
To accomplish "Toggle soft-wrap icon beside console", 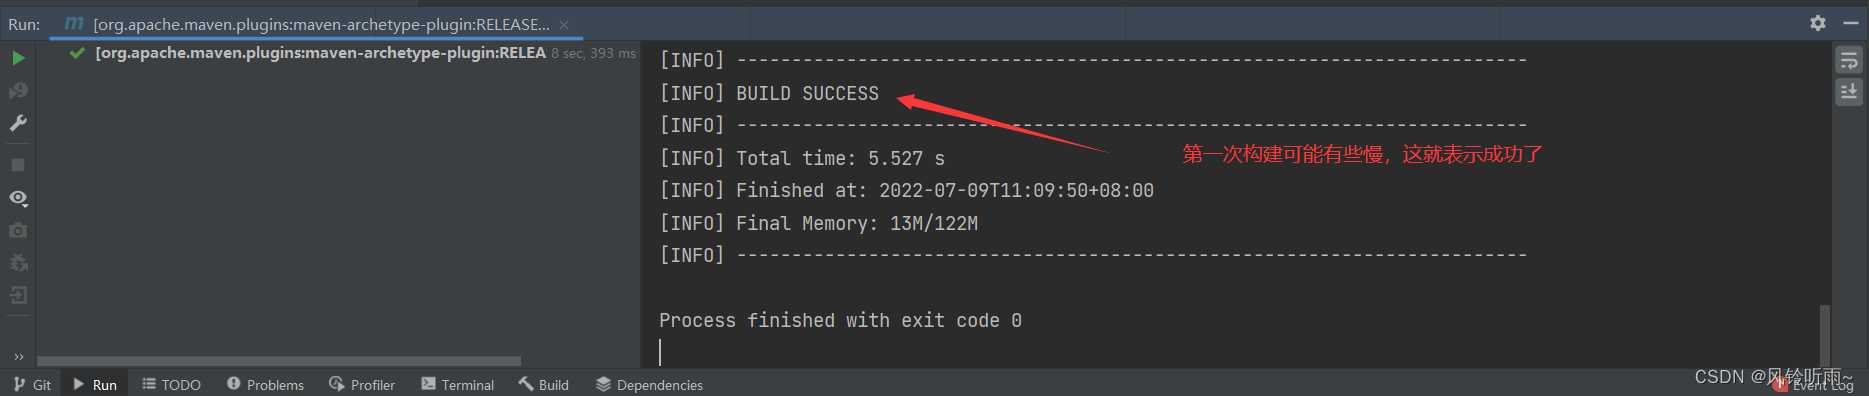I will (1849, 60).
